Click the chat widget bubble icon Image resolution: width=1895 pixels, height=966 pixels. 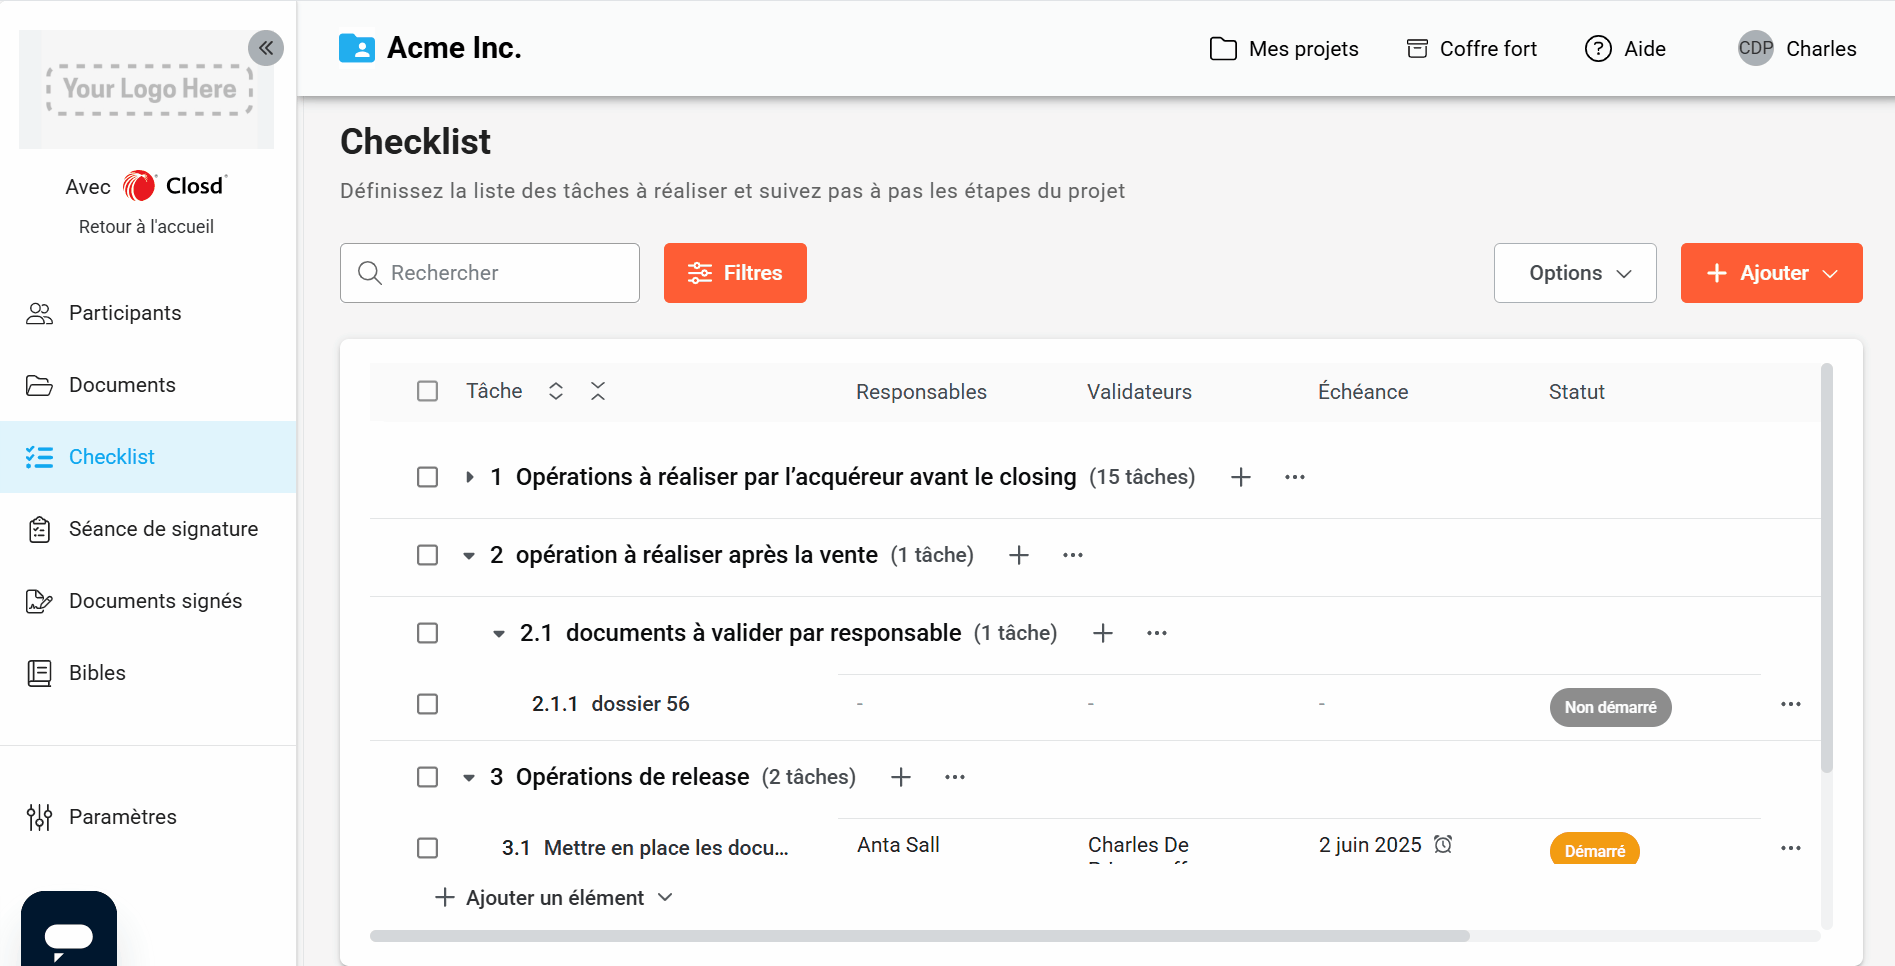point(69,935)
